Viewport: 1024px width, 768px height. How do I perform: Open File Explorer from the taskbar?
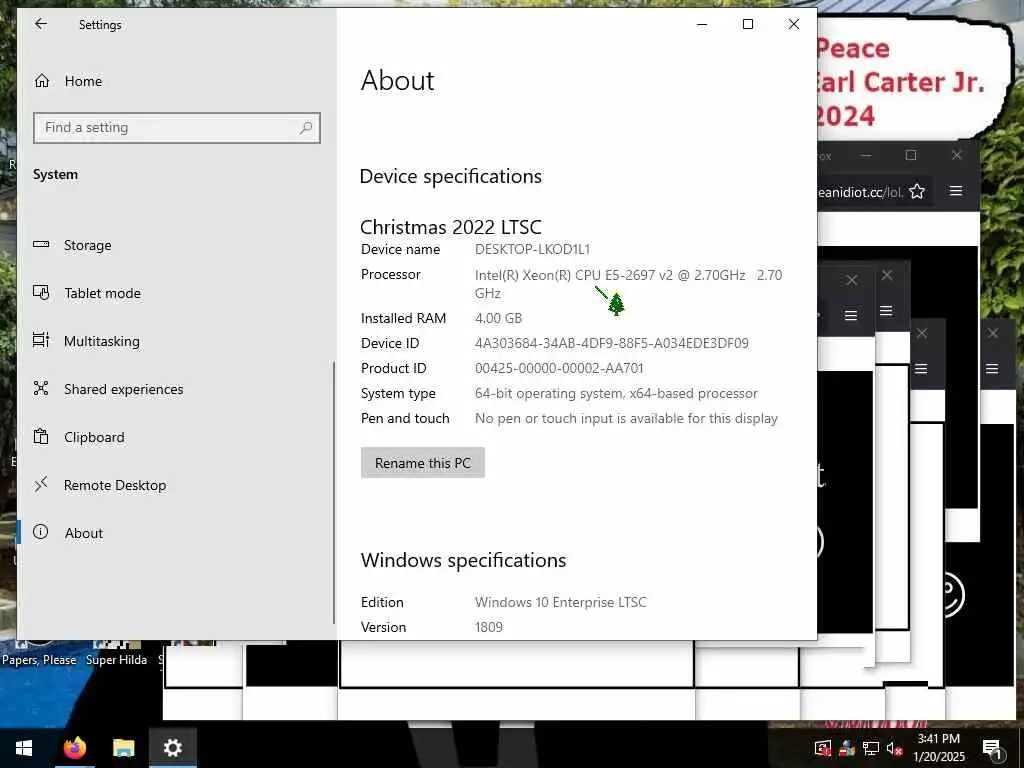123,748
